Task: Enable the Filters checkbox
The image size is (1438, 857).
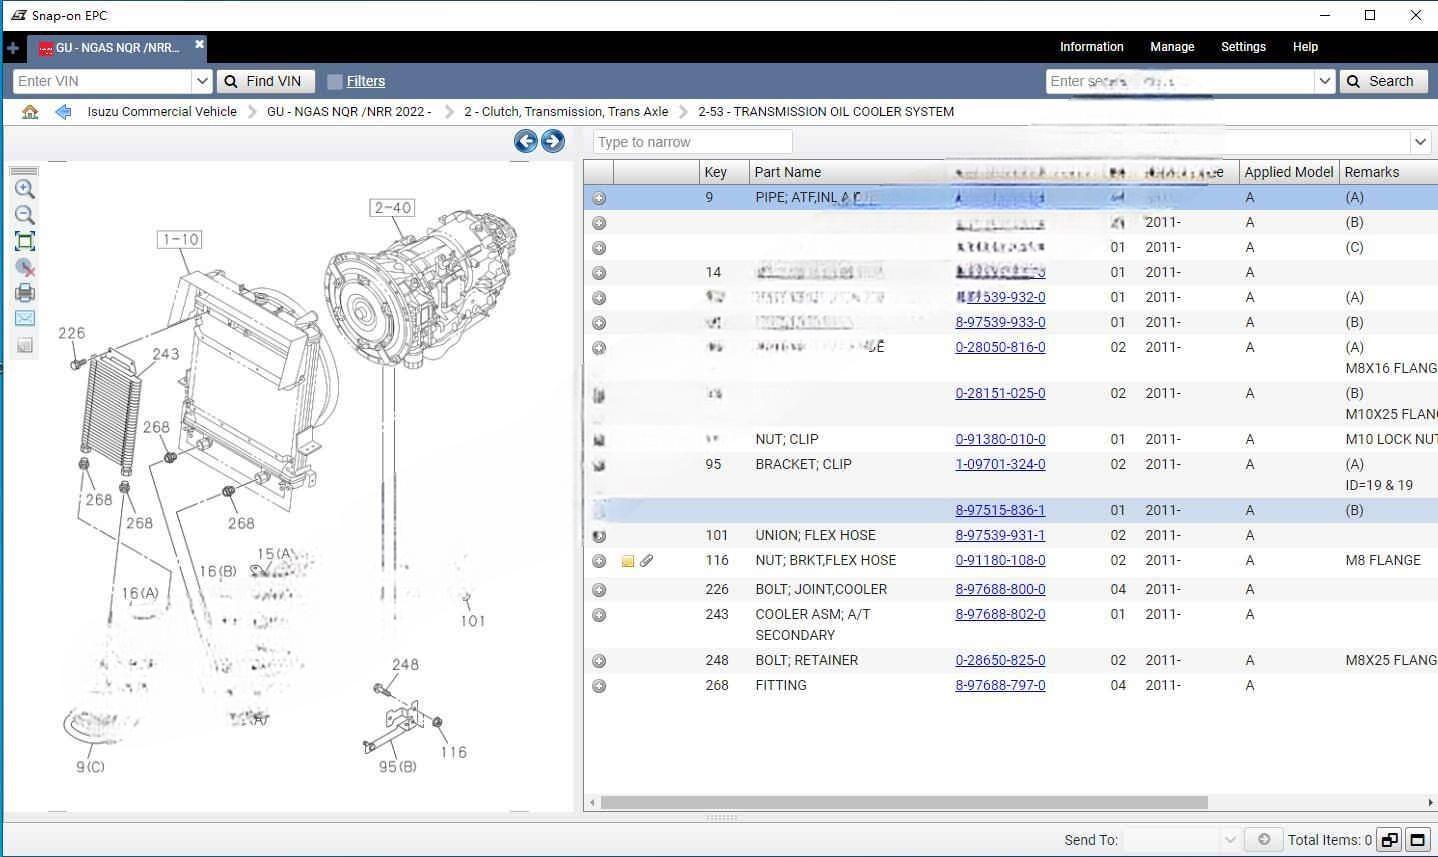Action: click(335, 82)
